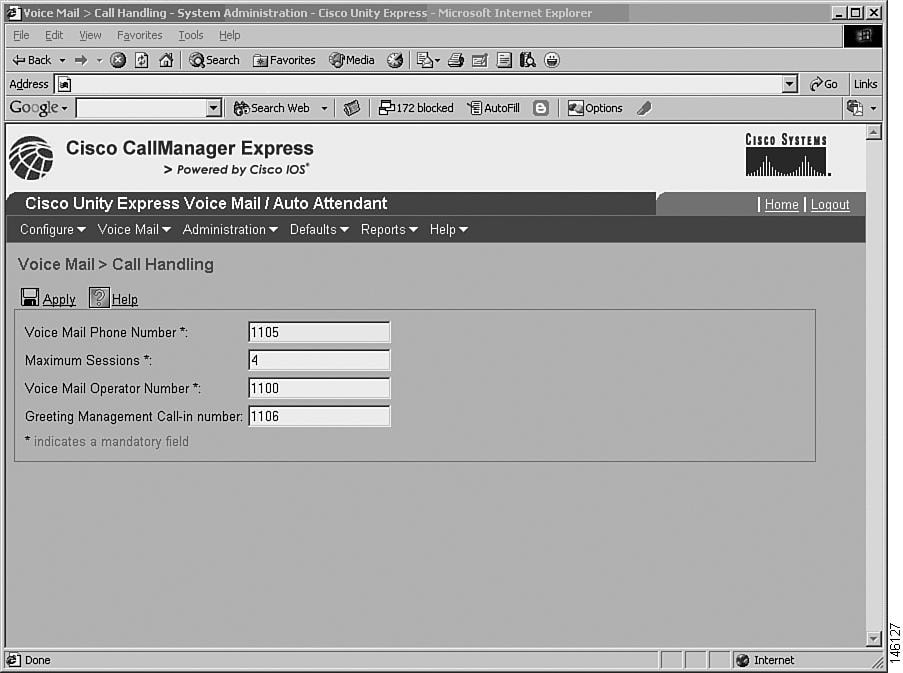Click the question mark Help icon
This screenshot has width=903, height=673.
pos(99,297)
